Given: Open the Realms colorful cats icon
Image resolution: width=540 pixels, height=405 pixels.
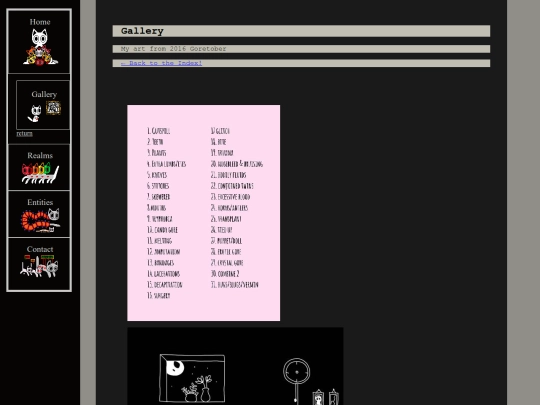Looking at the screenshot, I should [40, 173].
